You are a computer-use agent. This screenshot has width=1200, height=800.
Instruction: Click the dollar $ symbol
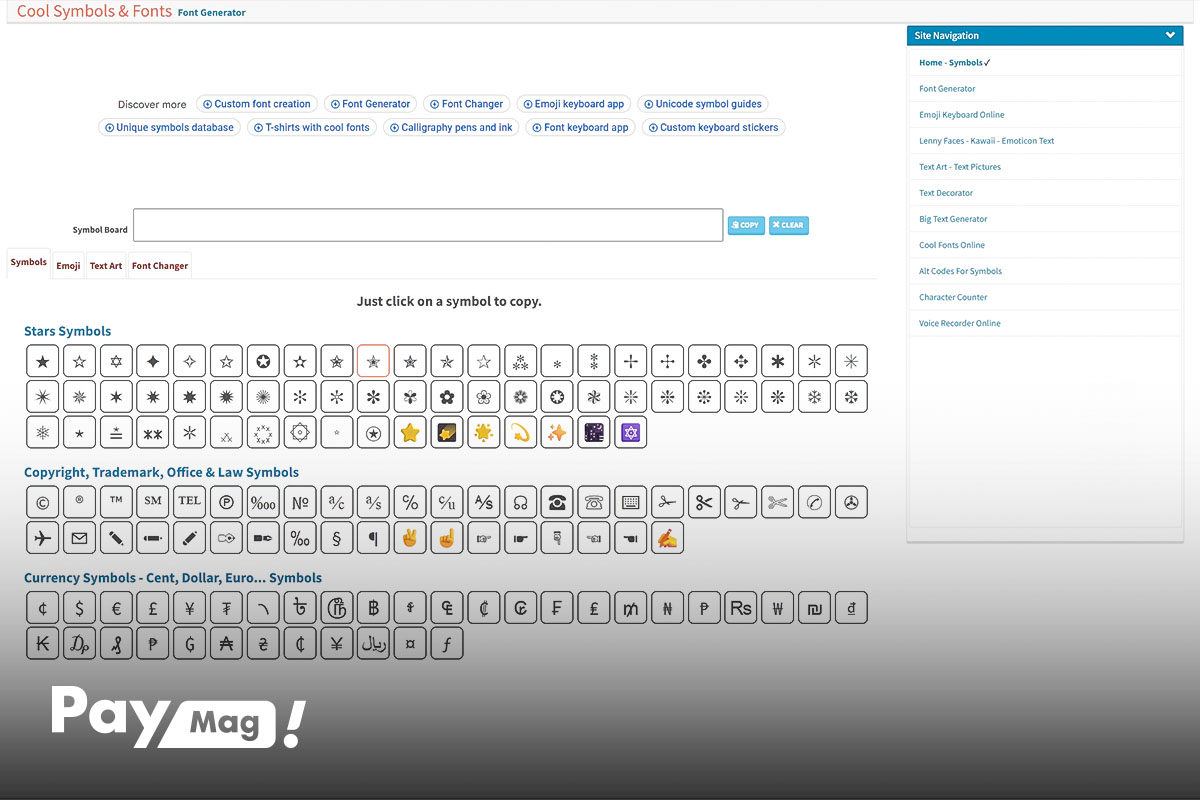pyautogui.click(x=79, y=608)
